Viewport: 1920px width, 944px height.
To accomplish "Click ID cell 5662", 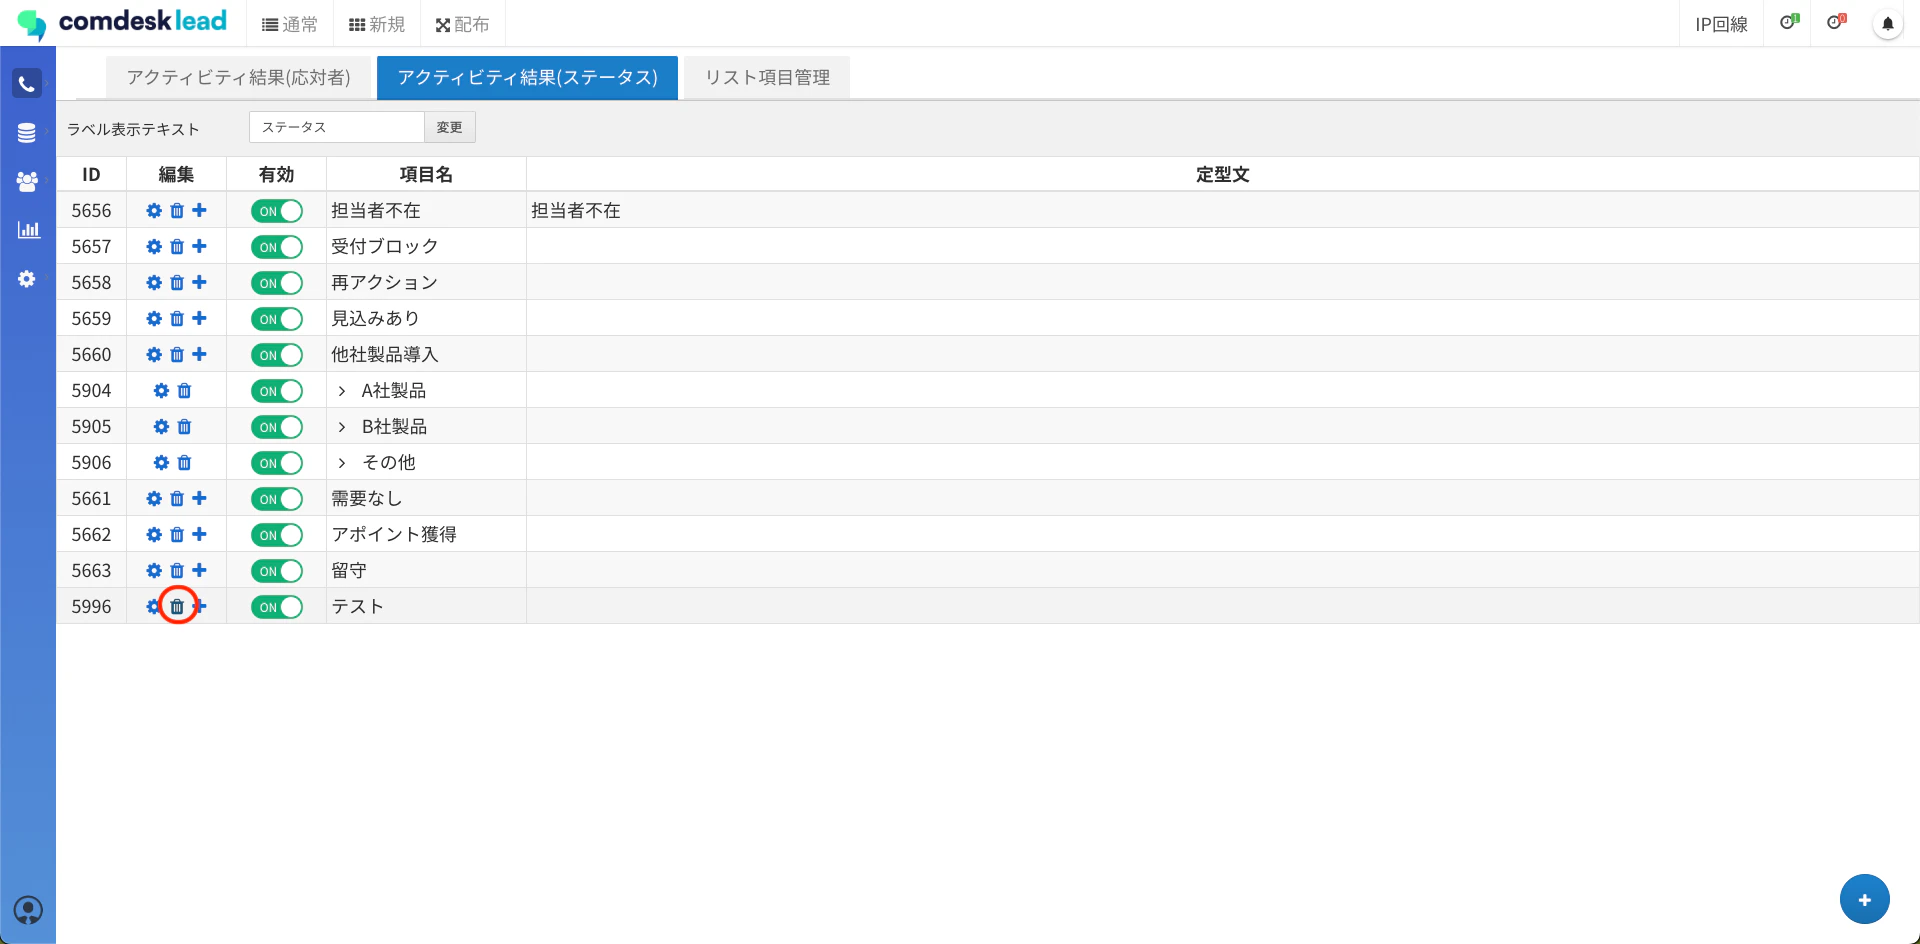I will pyautogui.click(x=91, y=535).
